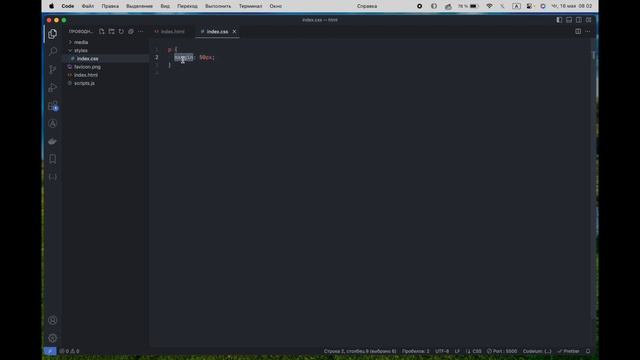Open Run and Debug view
The height and width of the screenshot is (360, 640).
coord(53,87)
